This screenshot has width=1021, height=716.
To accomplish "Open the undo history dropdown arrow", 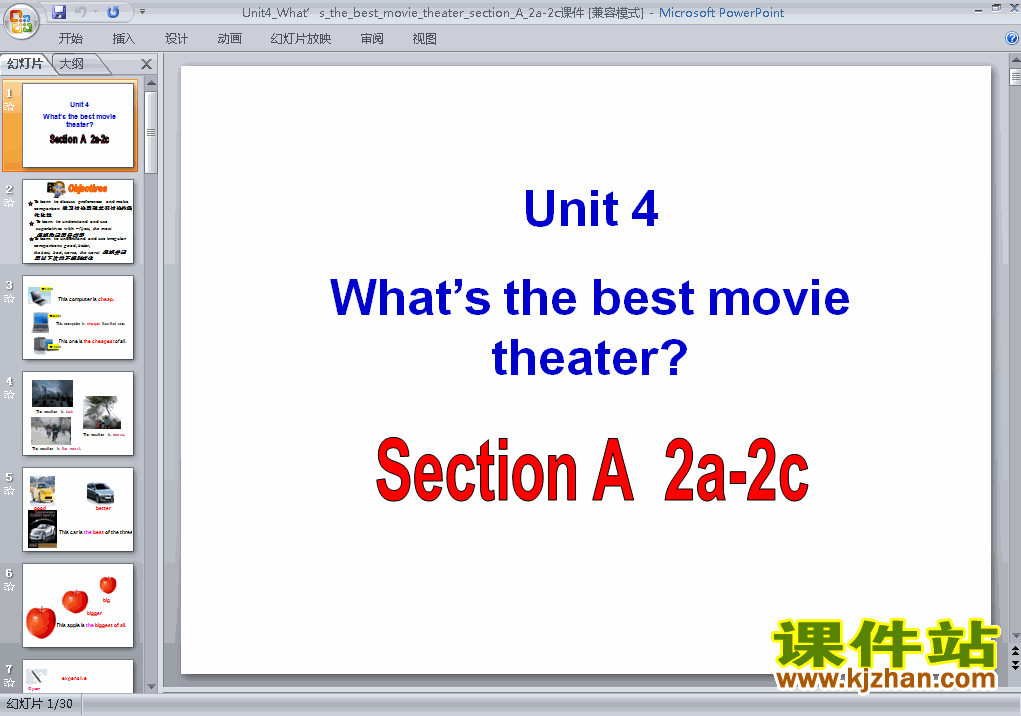I will point(95,12).
